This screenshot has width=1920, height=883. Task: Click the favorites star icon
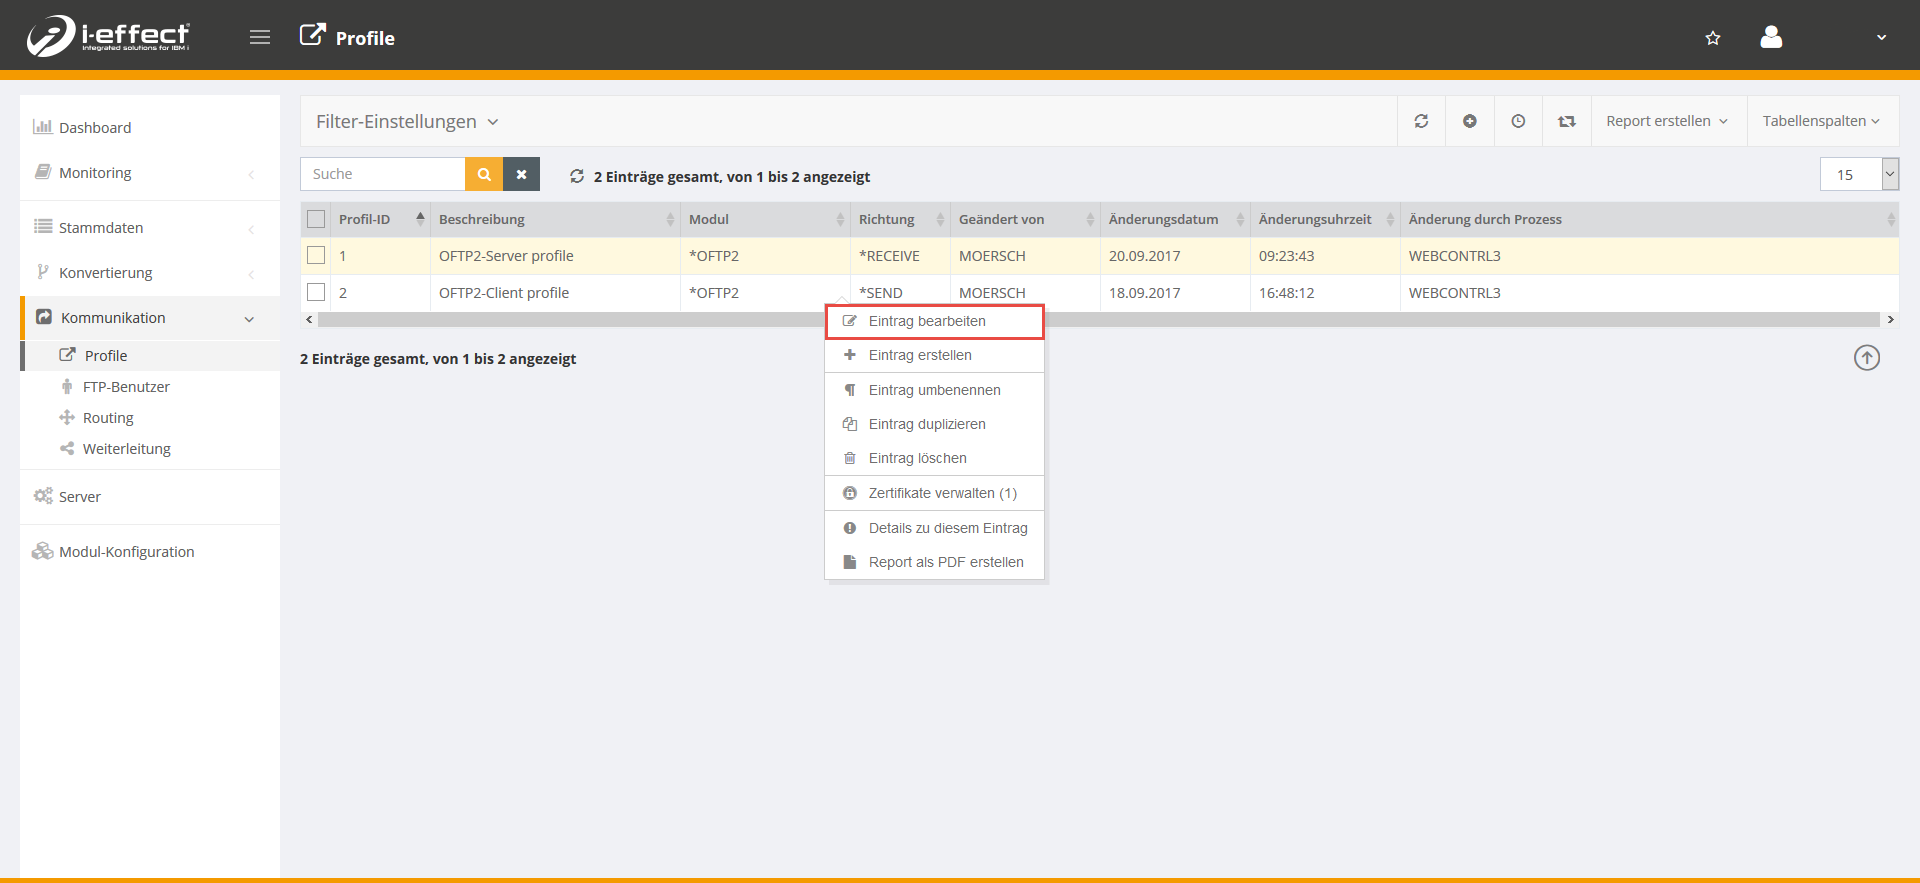1713,38
